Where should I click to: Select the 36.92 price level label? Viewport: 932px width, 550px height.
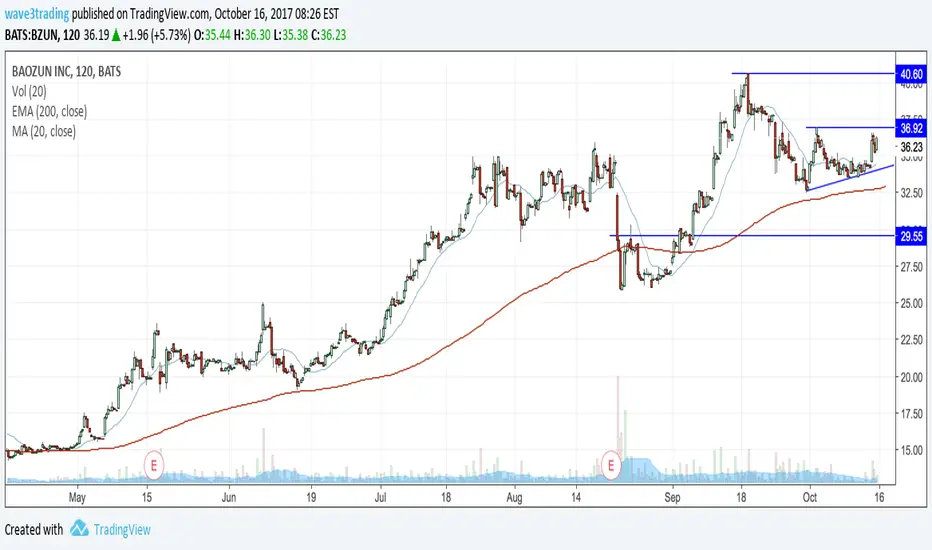tap(911, 128)
